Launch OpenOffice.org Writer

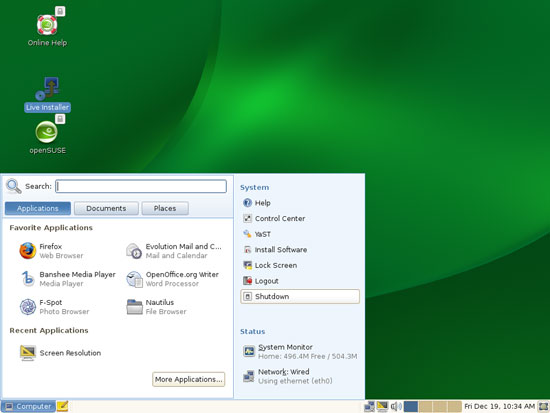(172, 279)
